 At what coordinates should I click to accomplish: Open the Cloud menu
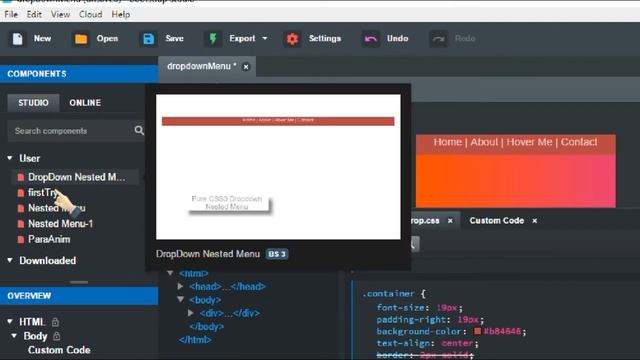pyautogui.click(x=91, y=15)
